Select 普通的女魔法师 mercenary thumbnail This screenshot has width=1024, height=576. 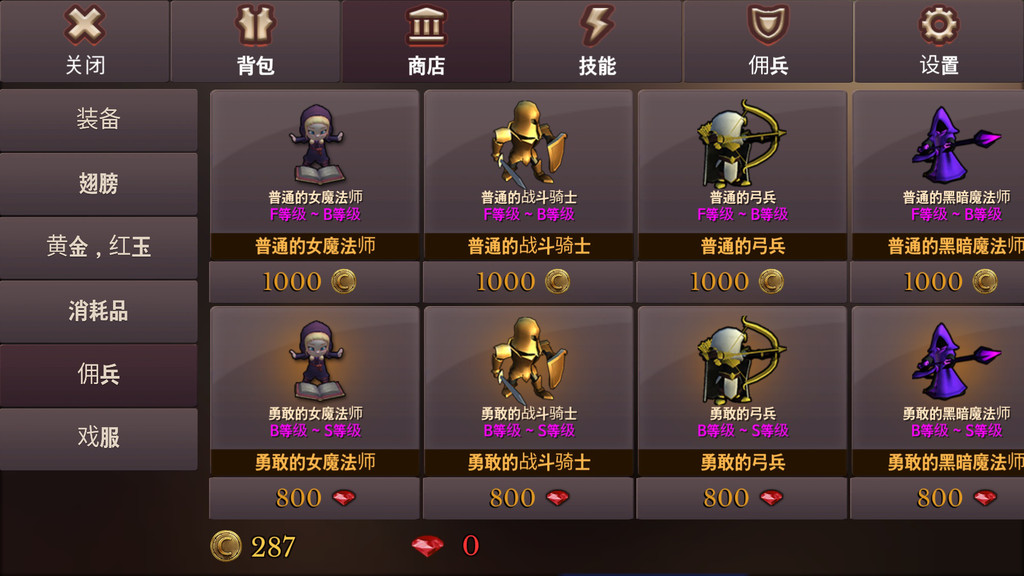point(316,144)
